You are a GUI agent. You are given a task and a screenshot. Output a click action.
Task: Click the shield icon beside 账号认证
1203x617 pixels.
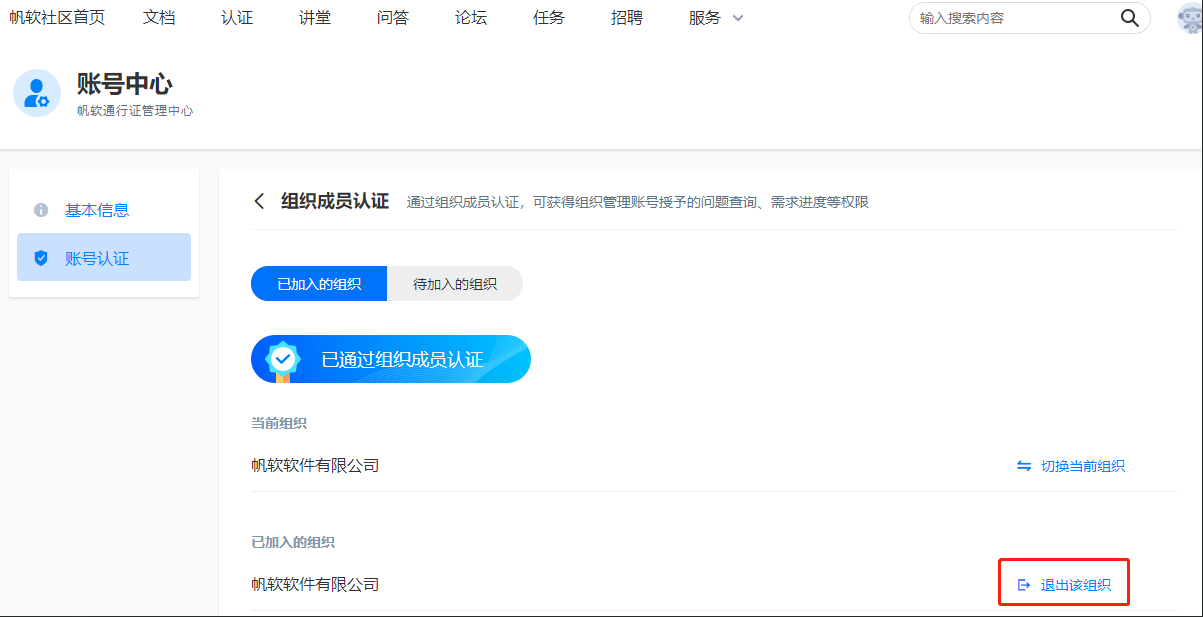click(41, 258)
